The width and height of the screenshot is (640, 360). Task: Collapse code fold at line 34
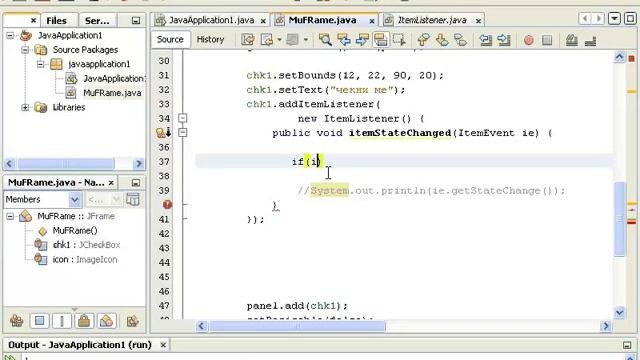pyautogui.click(x=183, y=118)
